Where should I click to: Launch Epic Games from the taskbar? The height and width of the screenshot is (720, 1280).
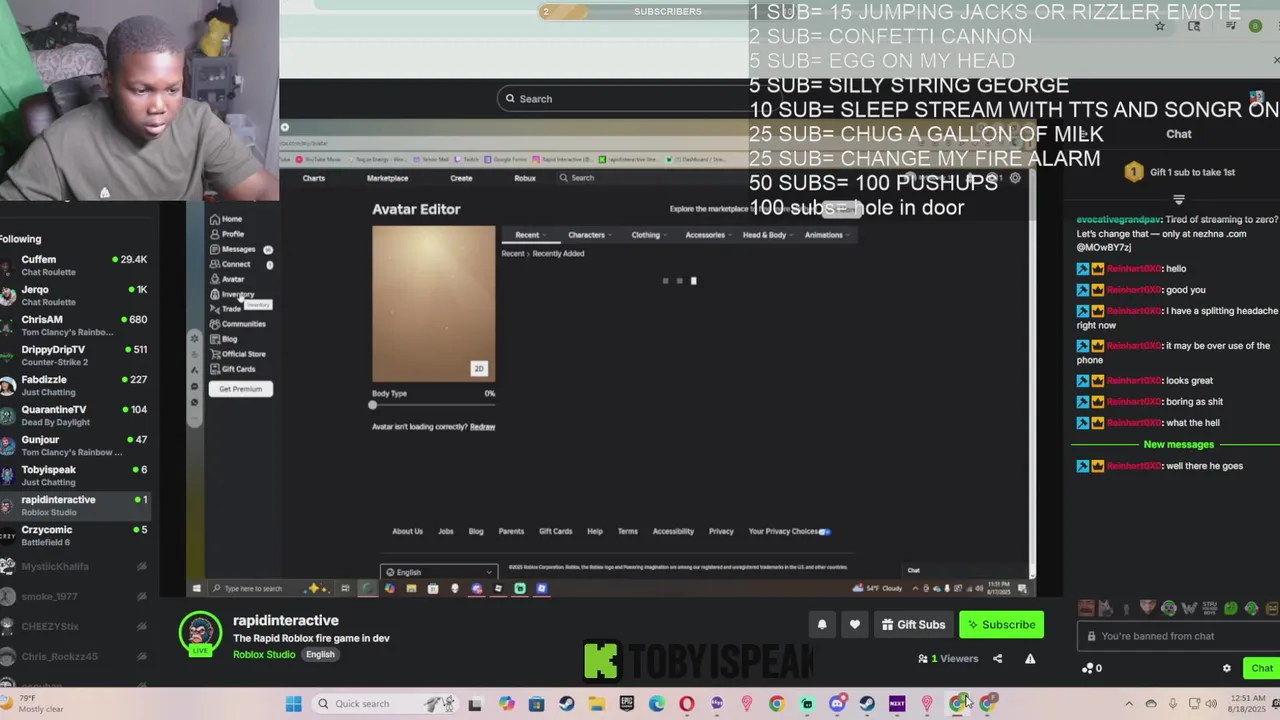tap(627, 704)
